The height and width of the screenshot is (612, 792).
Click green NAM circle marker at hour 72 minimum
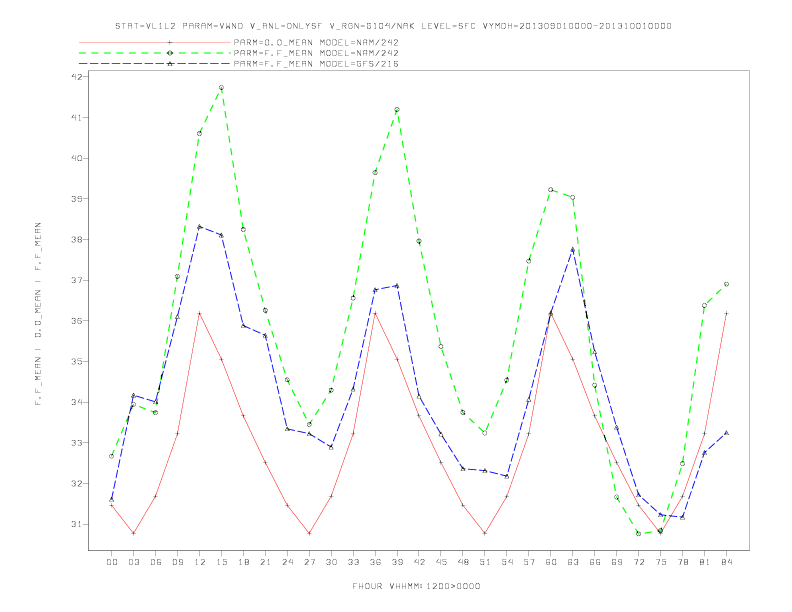click(638, 533)
